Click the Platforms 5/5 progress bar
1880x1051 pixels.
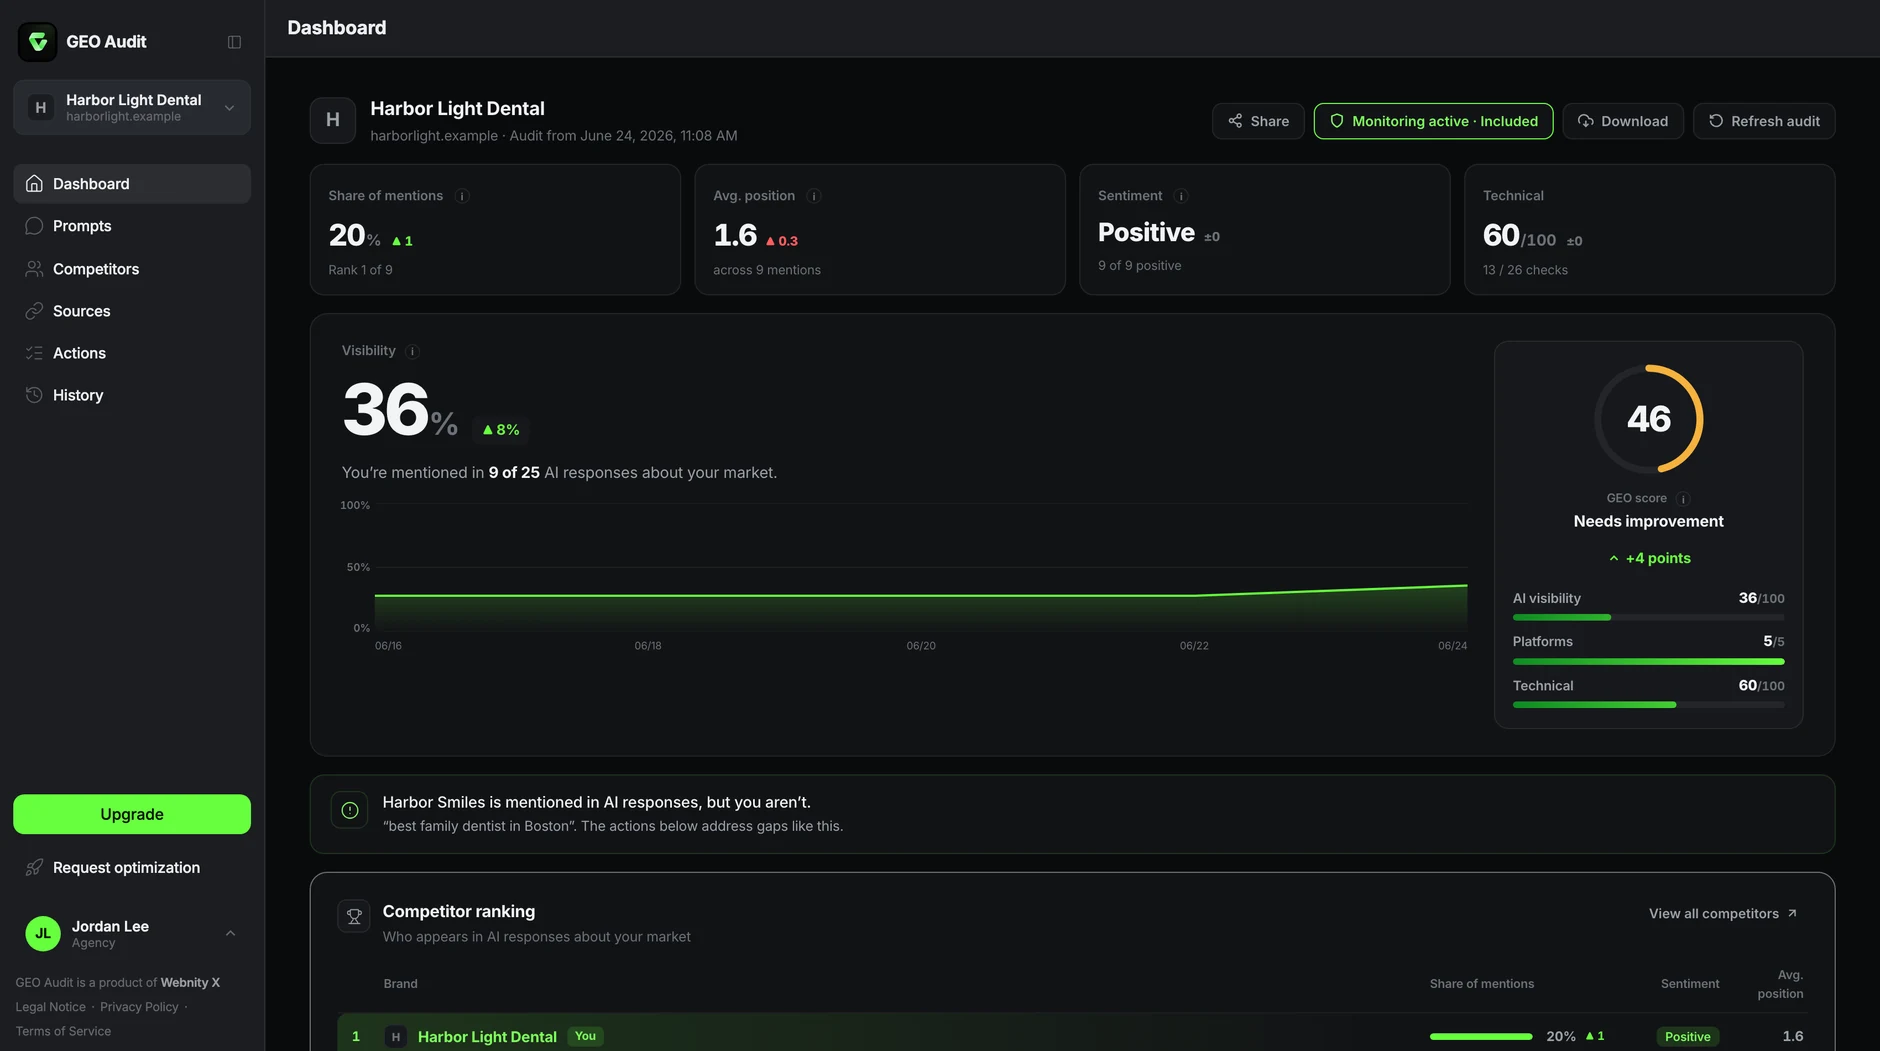[x=1648, y=662]
